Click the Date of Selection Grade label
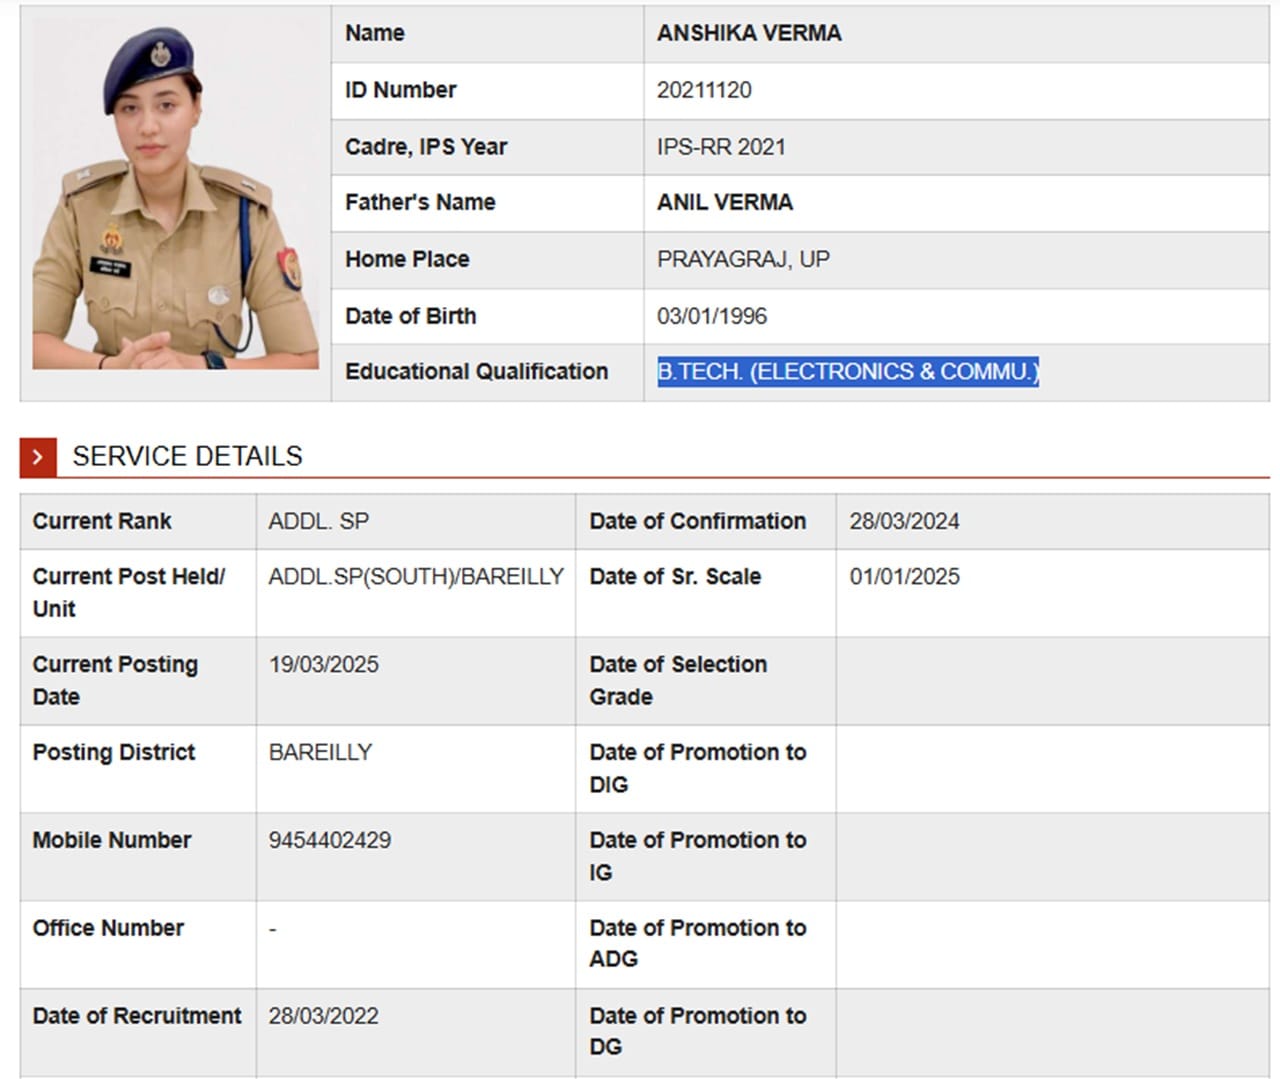1280x1079 pixels. point(678,680)
